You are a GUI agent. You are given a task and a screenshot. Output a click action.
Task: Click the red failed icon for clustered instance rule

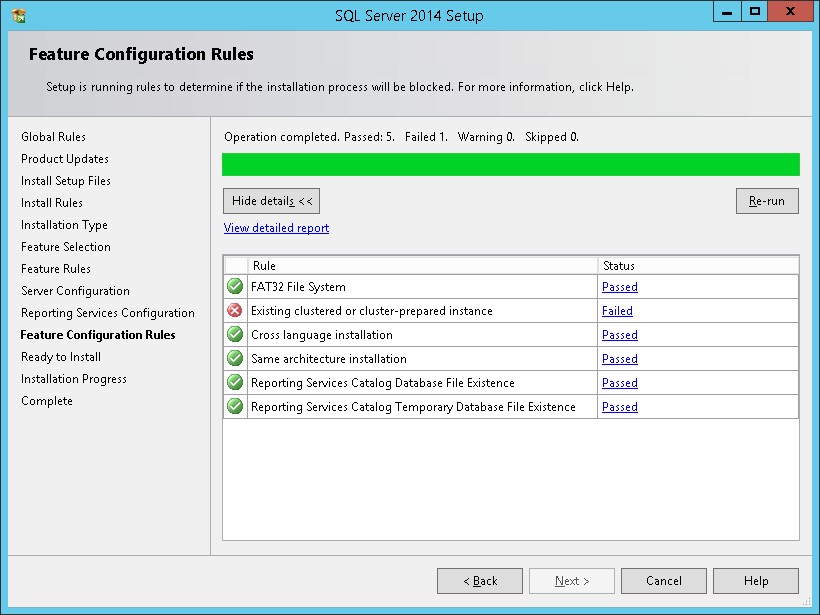pos(235,310)
